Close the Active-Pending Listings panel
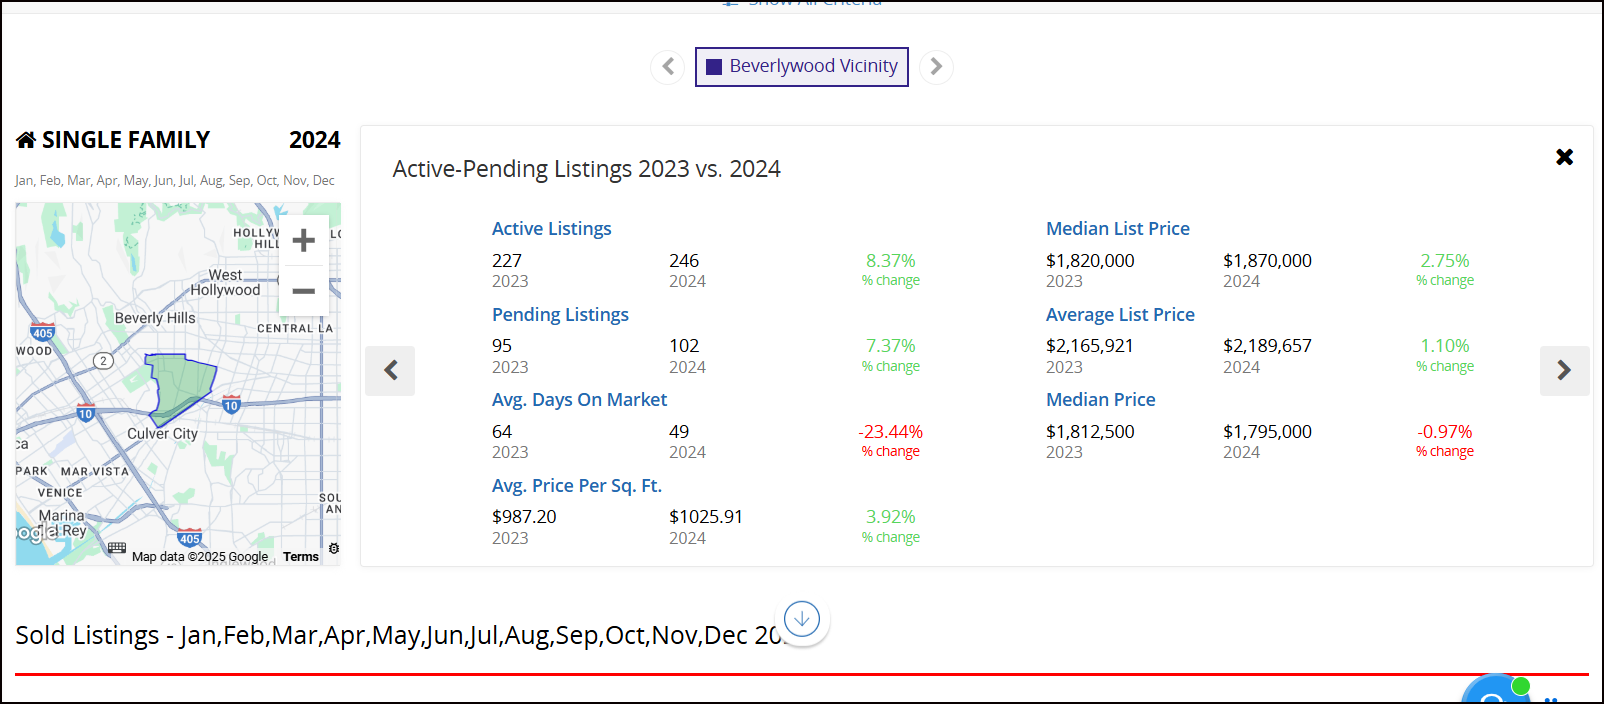The width and height of the screenshot is (1604, 704). click(1565, 157)
